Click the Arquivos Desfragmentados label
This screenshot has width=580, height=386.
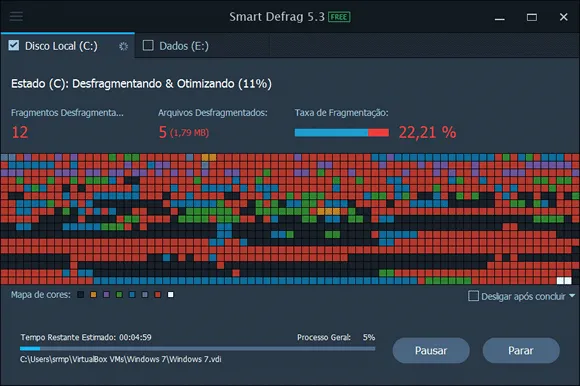[213, 113]
